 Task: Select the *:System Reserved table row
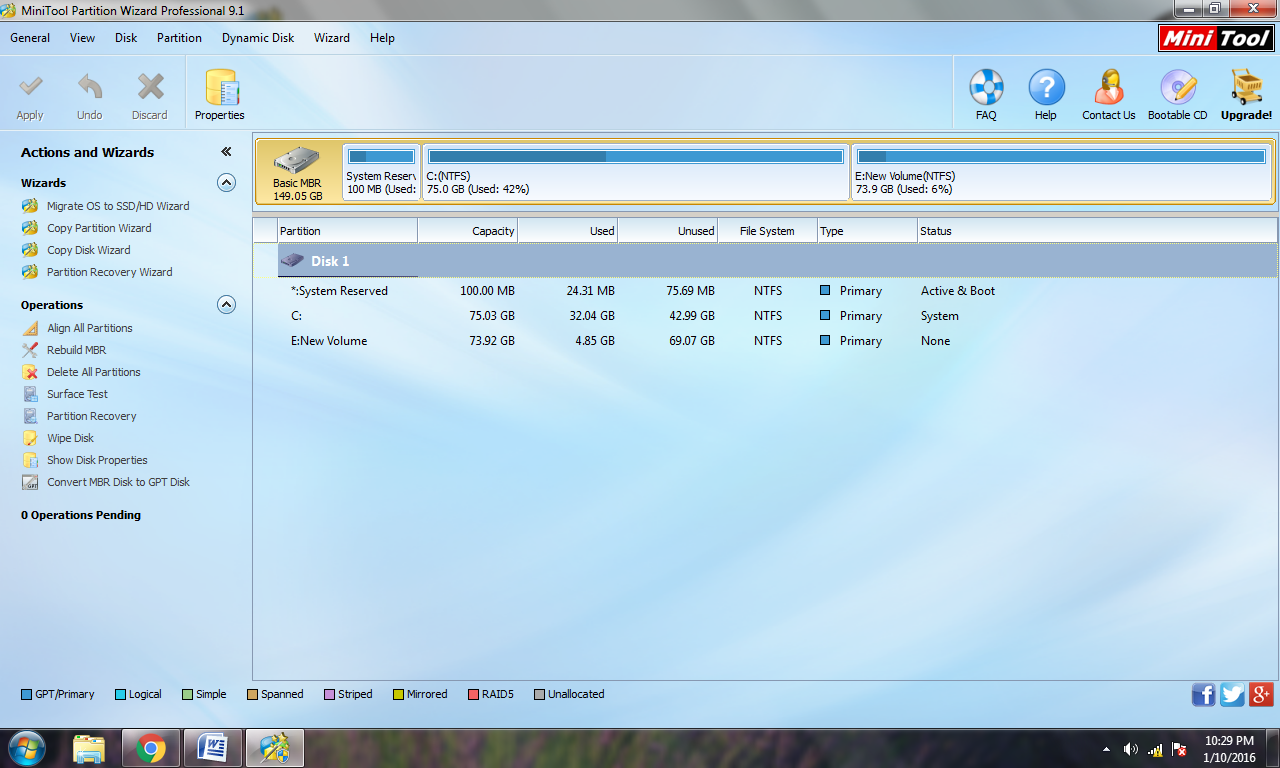coord(778,291)
